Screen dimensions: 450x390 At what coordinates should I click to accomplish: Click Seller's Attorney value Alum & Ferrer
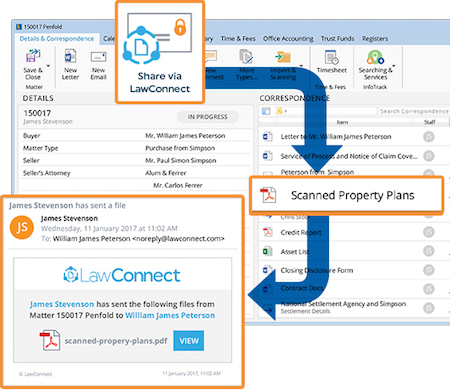(x=166, y=173)
